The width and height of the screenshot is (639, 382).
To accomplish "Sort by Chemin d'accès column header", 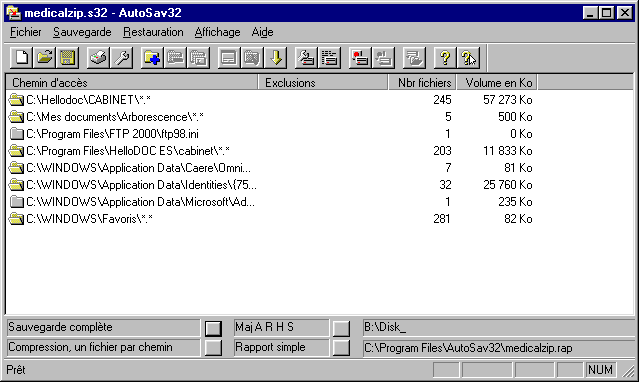I will [132, 83].
